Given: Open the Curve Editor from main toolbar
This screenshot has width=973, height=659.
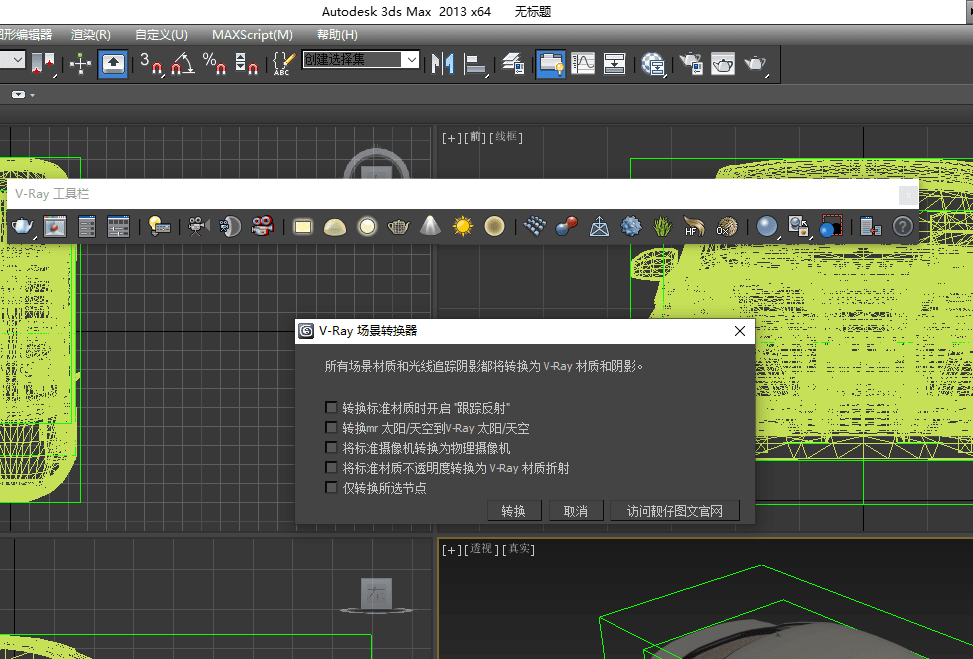Looking at the screenshot, I should click(x=583, y=63).
